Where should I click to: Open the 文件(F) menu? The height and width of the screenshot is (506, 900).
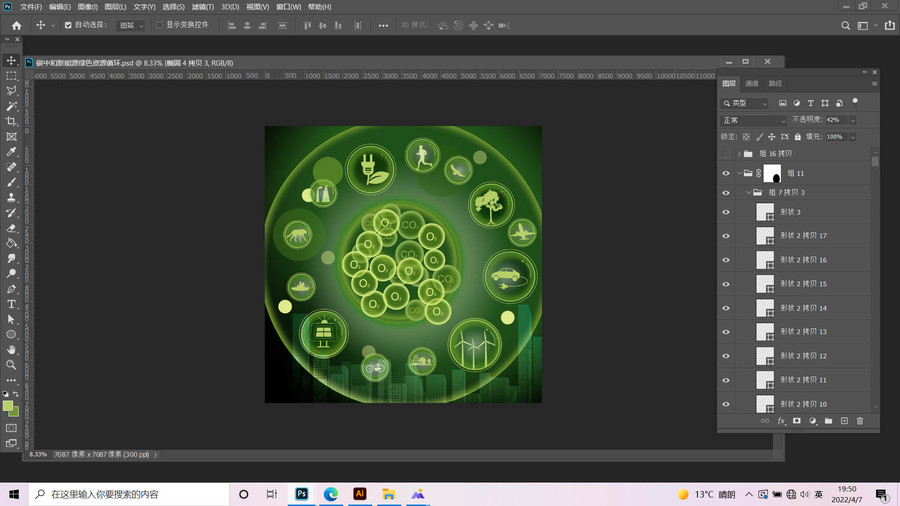click(x=31, y=7)
